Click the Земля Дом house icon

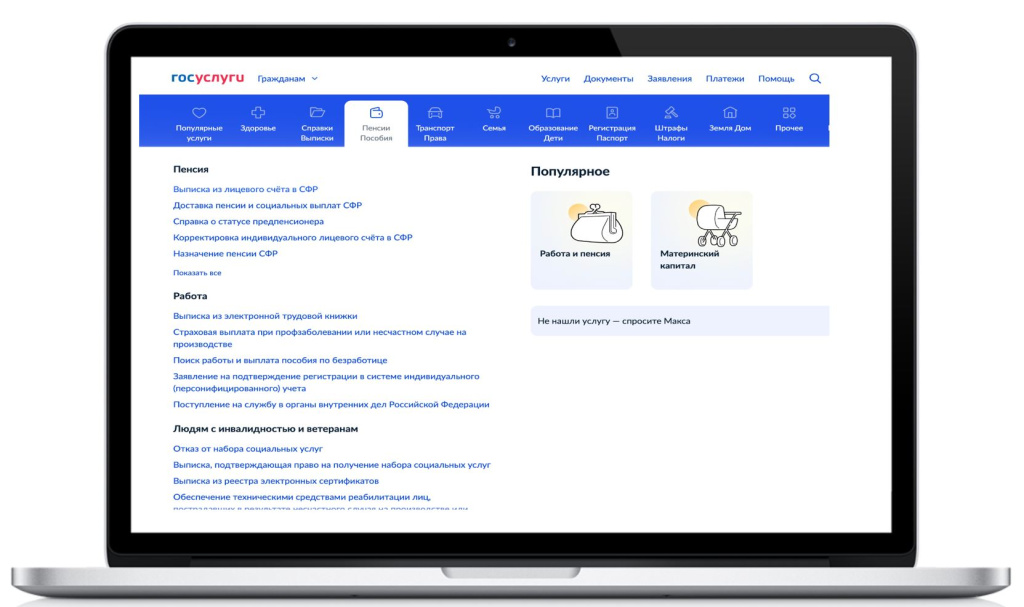(730, 113)
